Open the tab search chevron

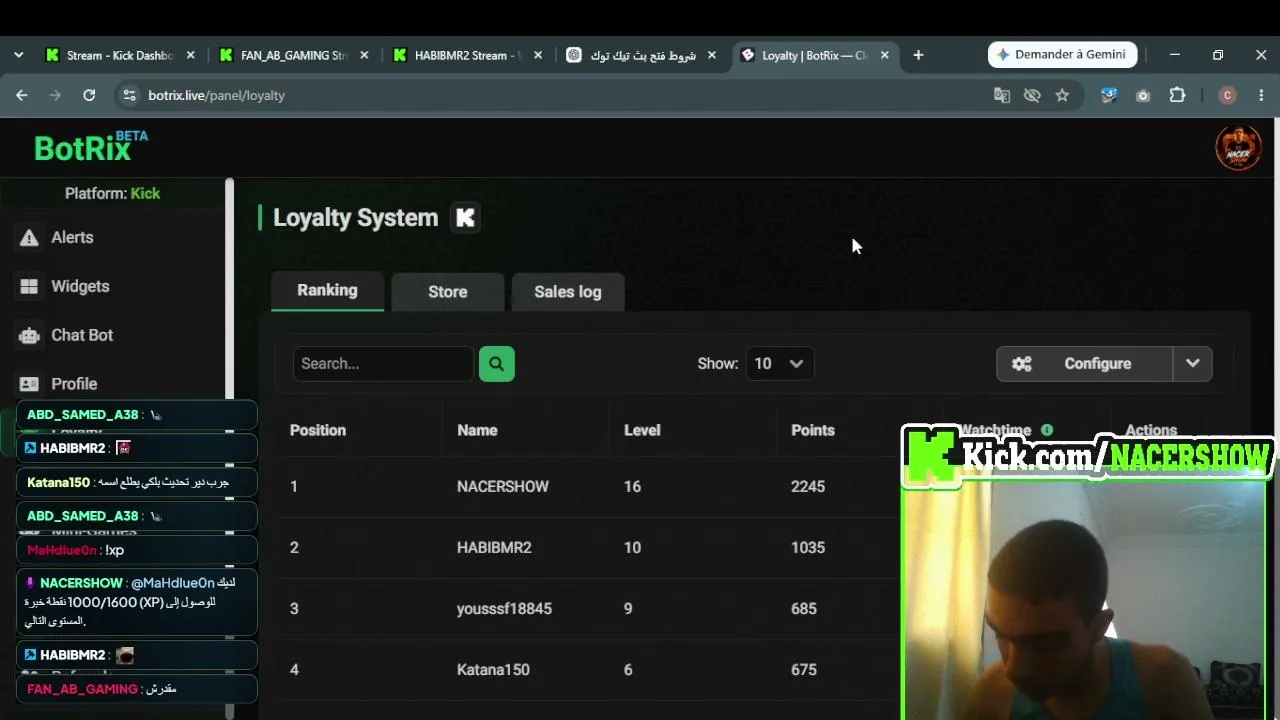(x=18, y=55)
